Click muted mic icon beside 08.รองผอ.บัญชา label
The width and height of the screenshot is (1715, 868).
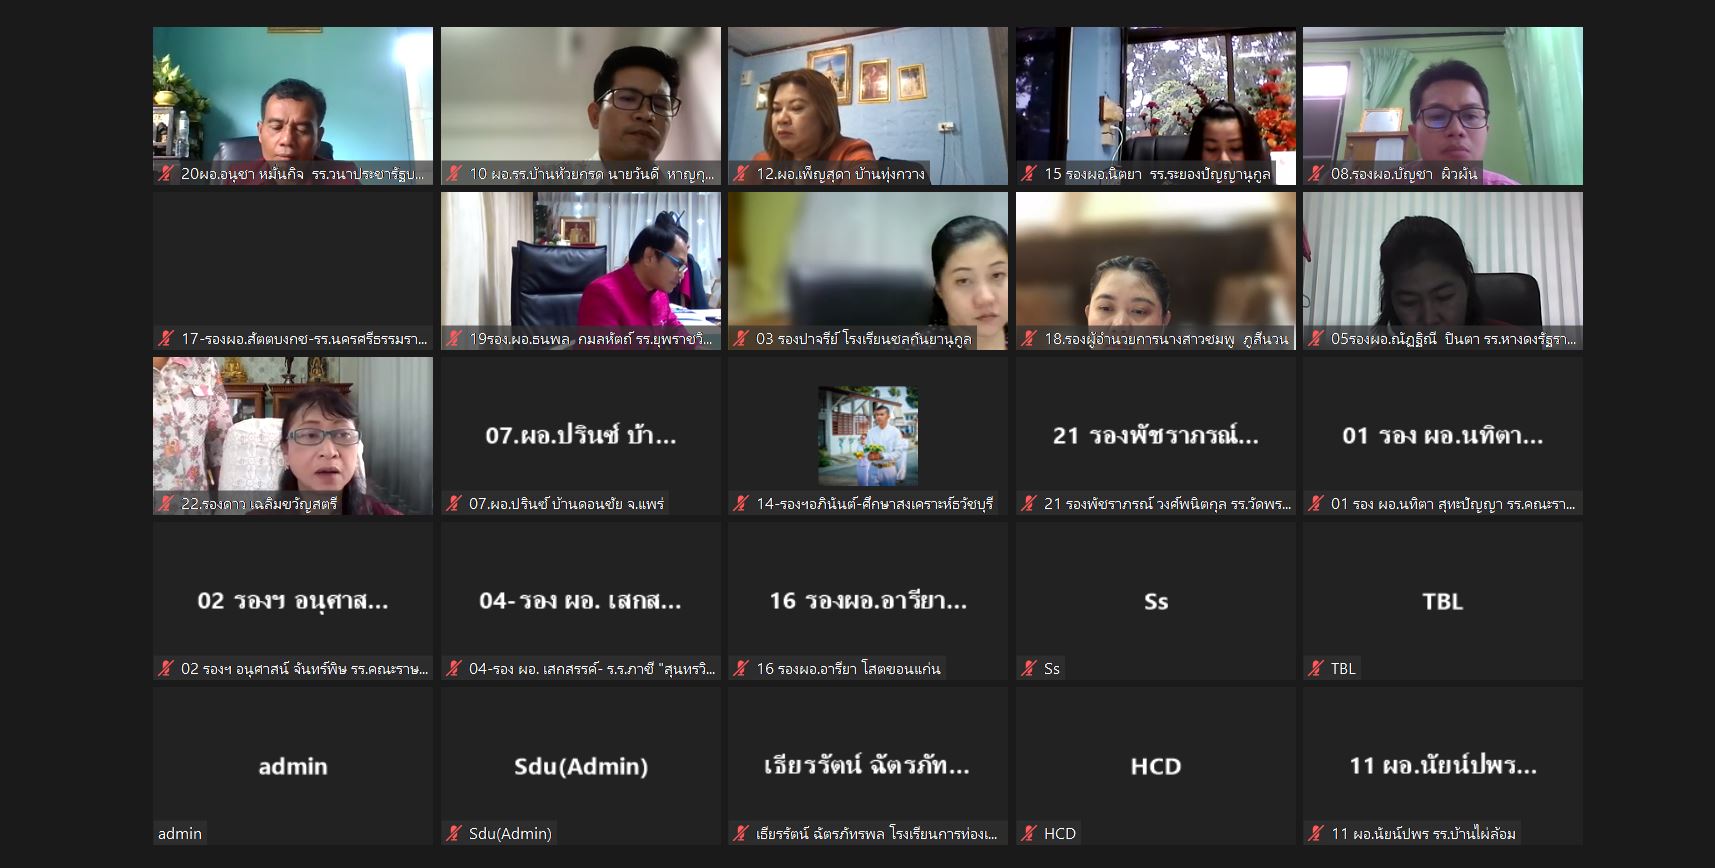(1316, 174)
